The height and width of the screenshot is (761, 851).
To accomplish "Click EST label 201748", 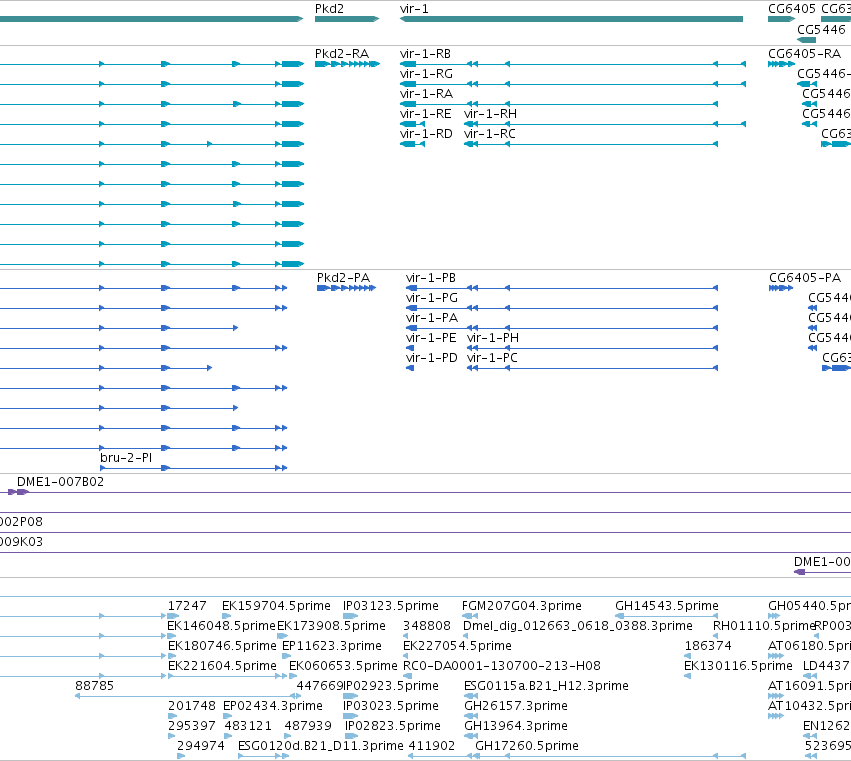I will (x=192, y=706).
